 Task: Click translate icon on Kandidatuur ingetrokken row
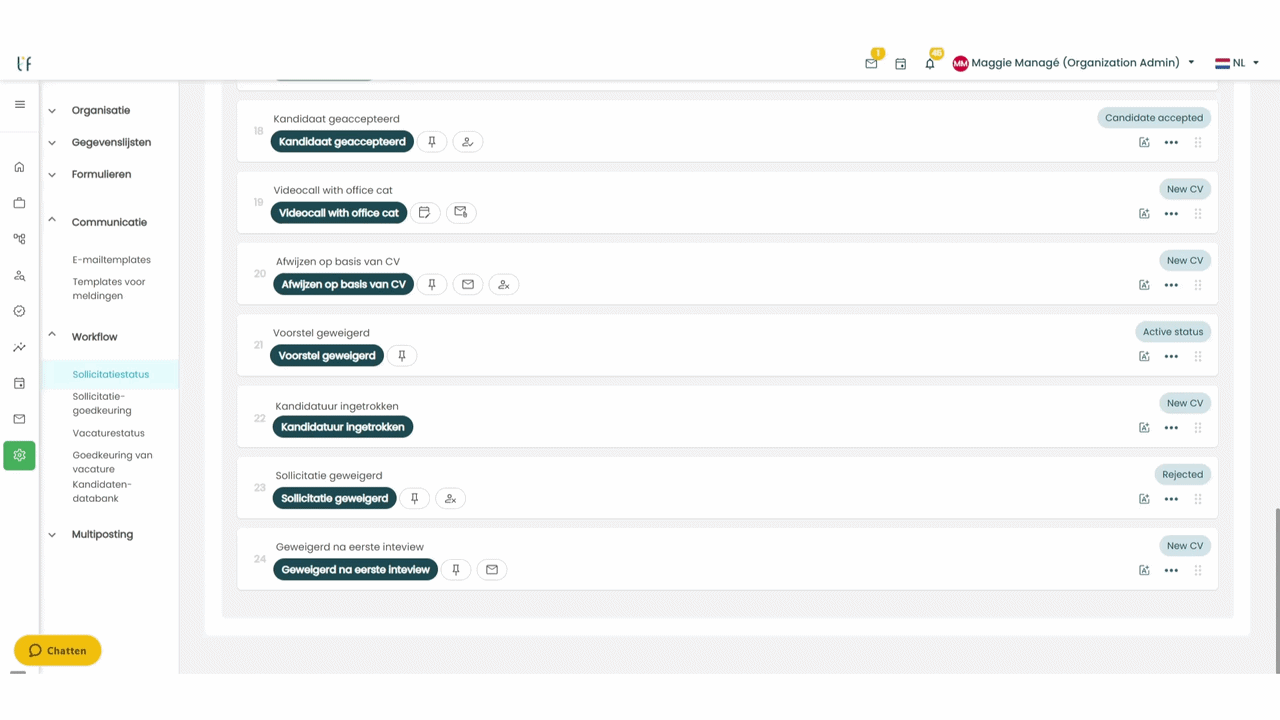coord(1144,428)
